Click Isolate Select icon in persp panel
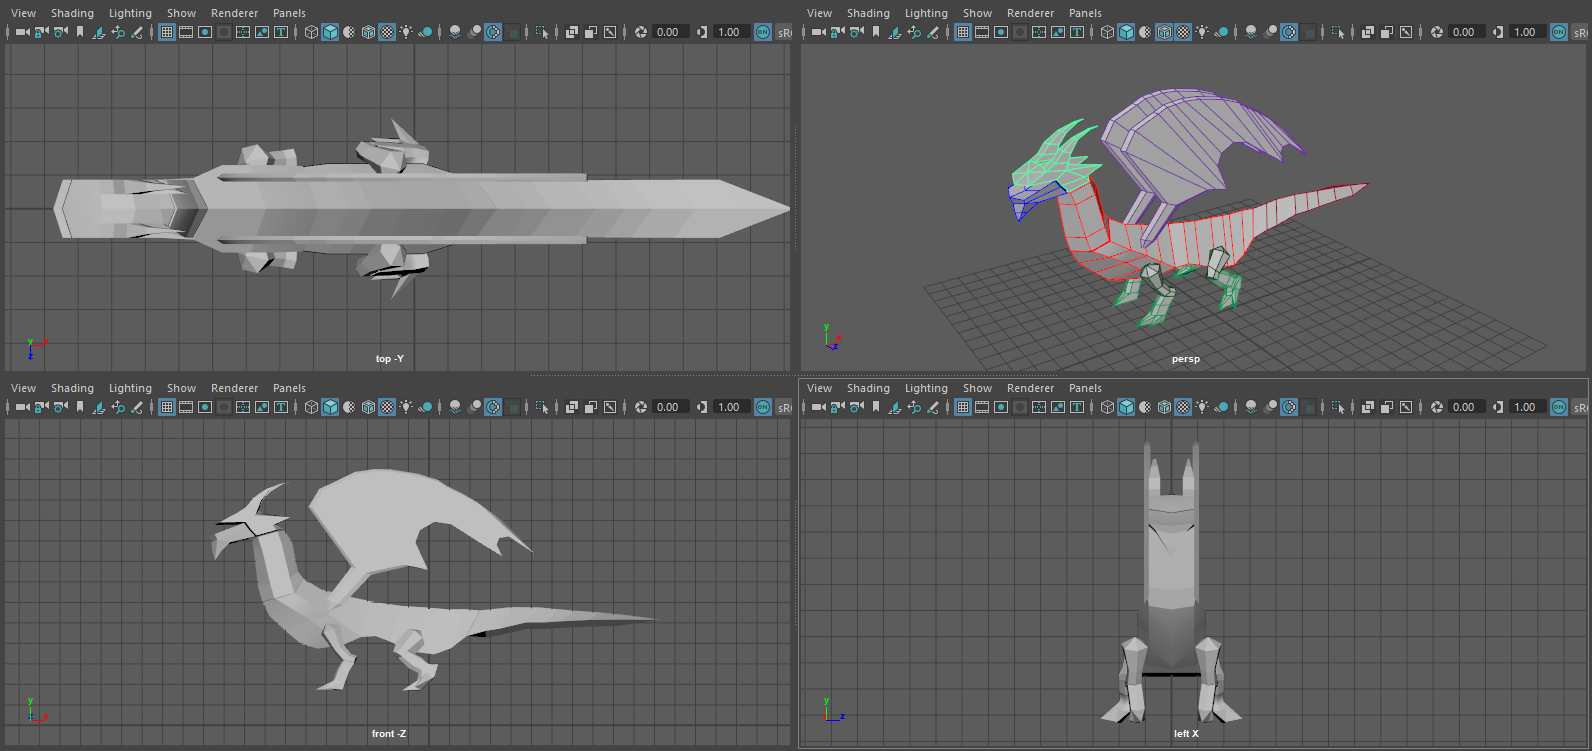 tap(1338, 32)
